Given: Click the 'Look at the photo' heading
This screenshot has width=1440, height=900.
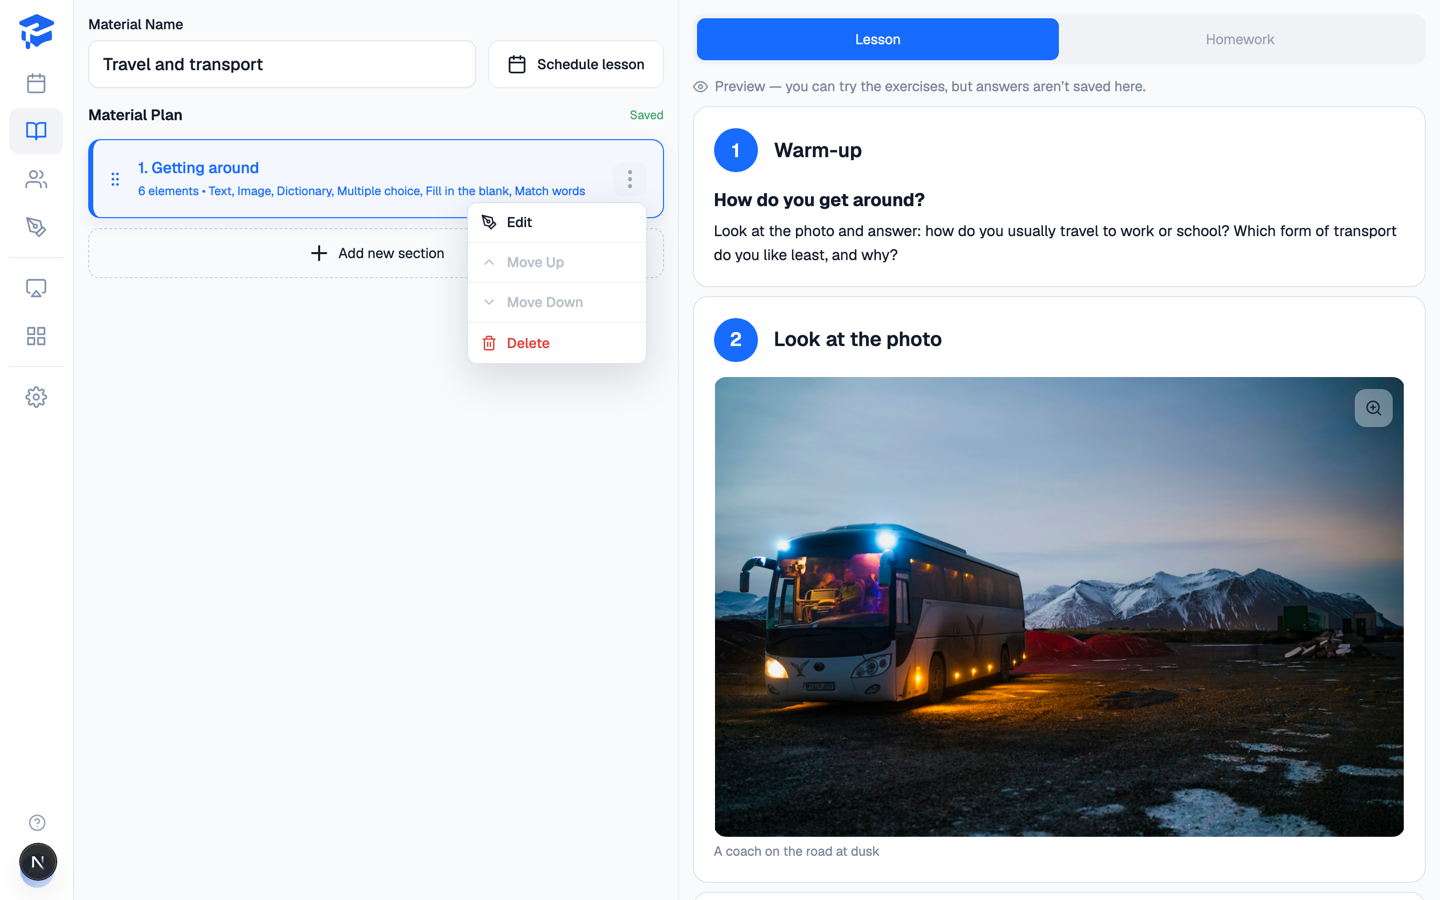Looking at the screenshot, I should 858,339.
